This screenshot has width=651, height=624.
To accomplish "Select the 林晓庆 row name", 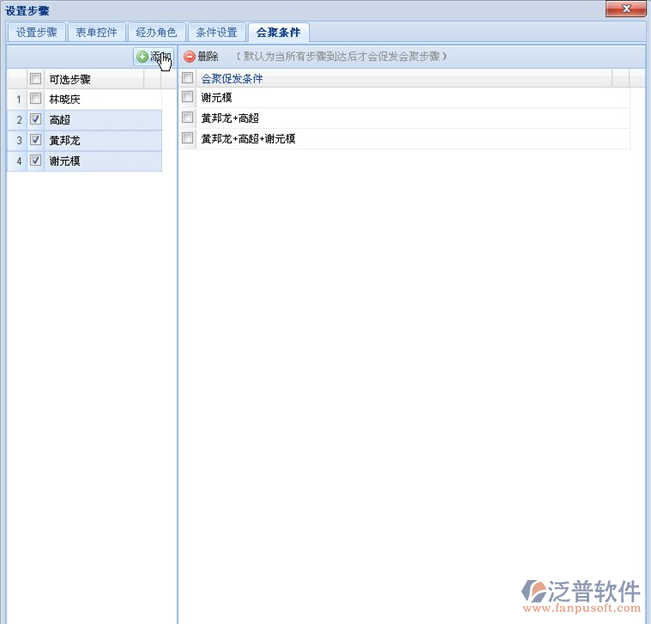I will click(68, 99).
